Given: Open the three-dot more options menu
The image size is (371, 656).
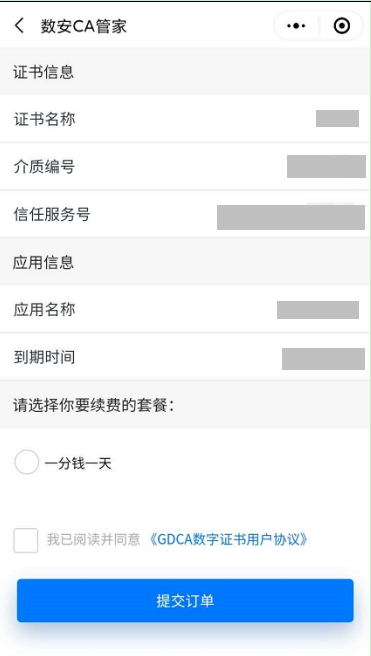Looking at the screenshot, I should (296, 26).
